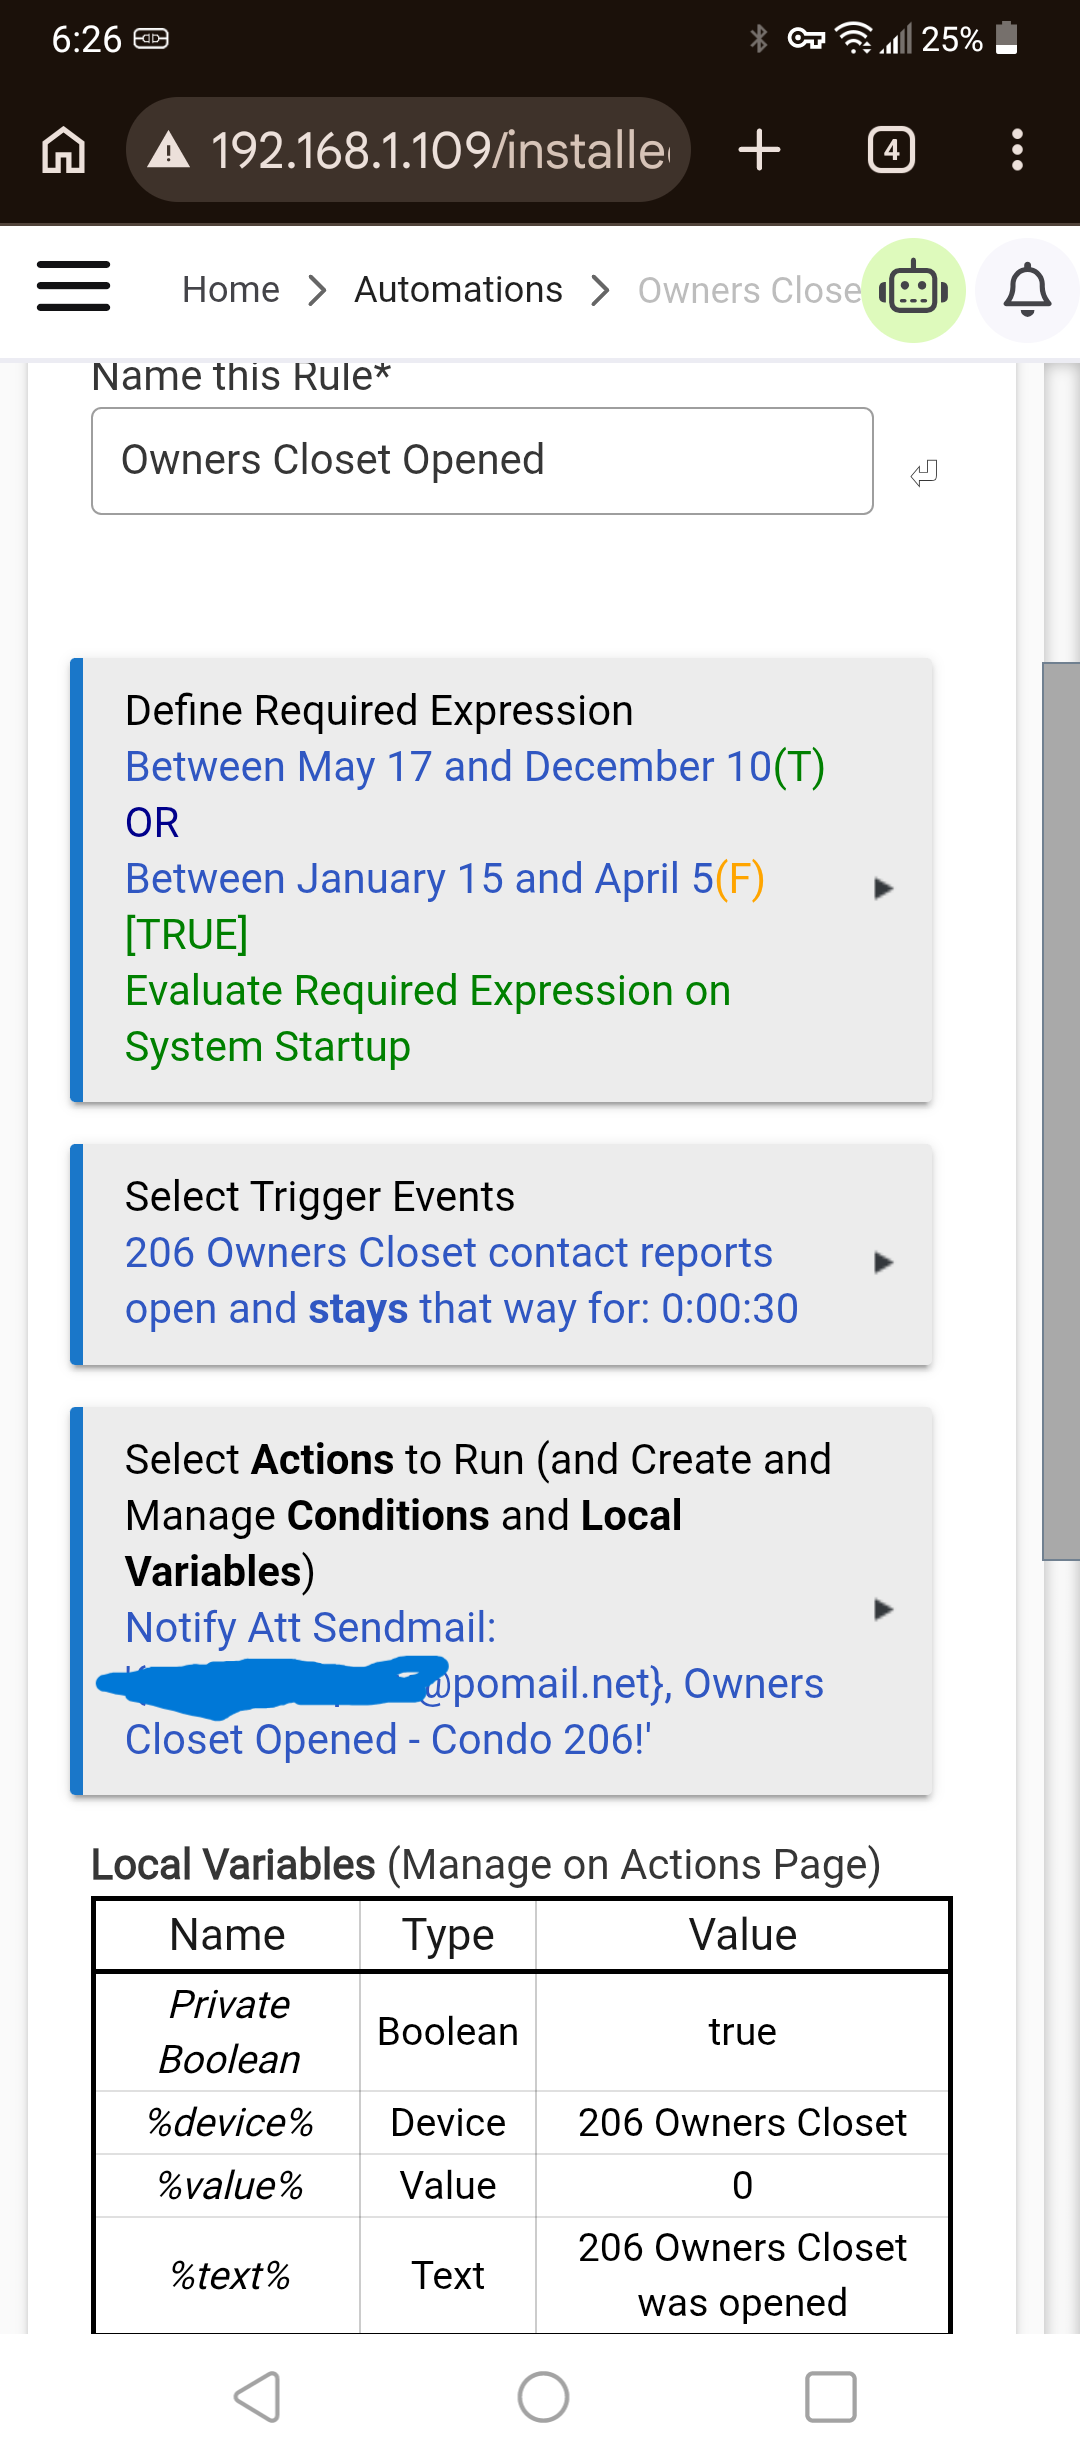This screenshot has height=2460, width=1080.
Task: Tap the green robot assistant icon
Action: pos(913,291)
